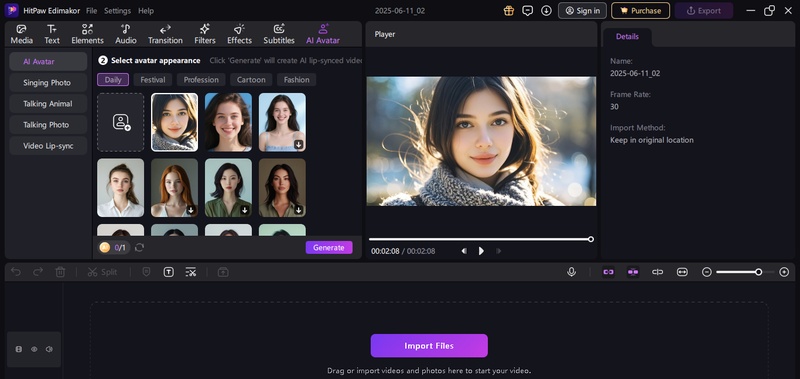Open the Settings menu

tap(117, 11)
